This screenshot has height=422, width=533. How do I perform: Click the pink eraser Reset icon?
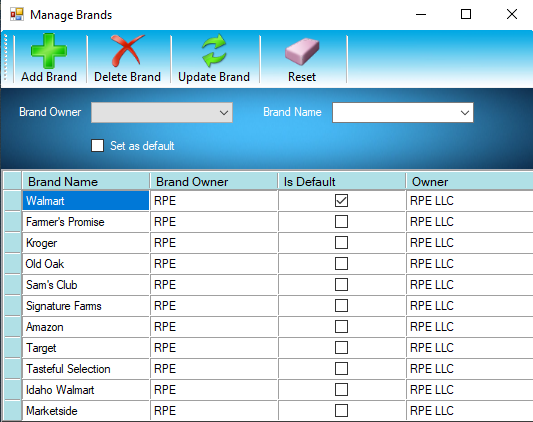(302, 51)
